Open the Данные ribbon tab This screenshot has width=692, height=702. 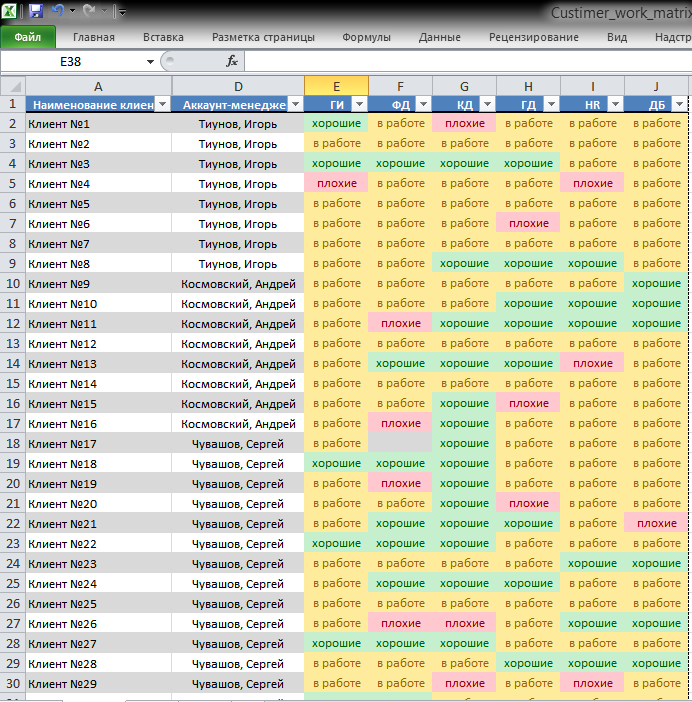440,37
